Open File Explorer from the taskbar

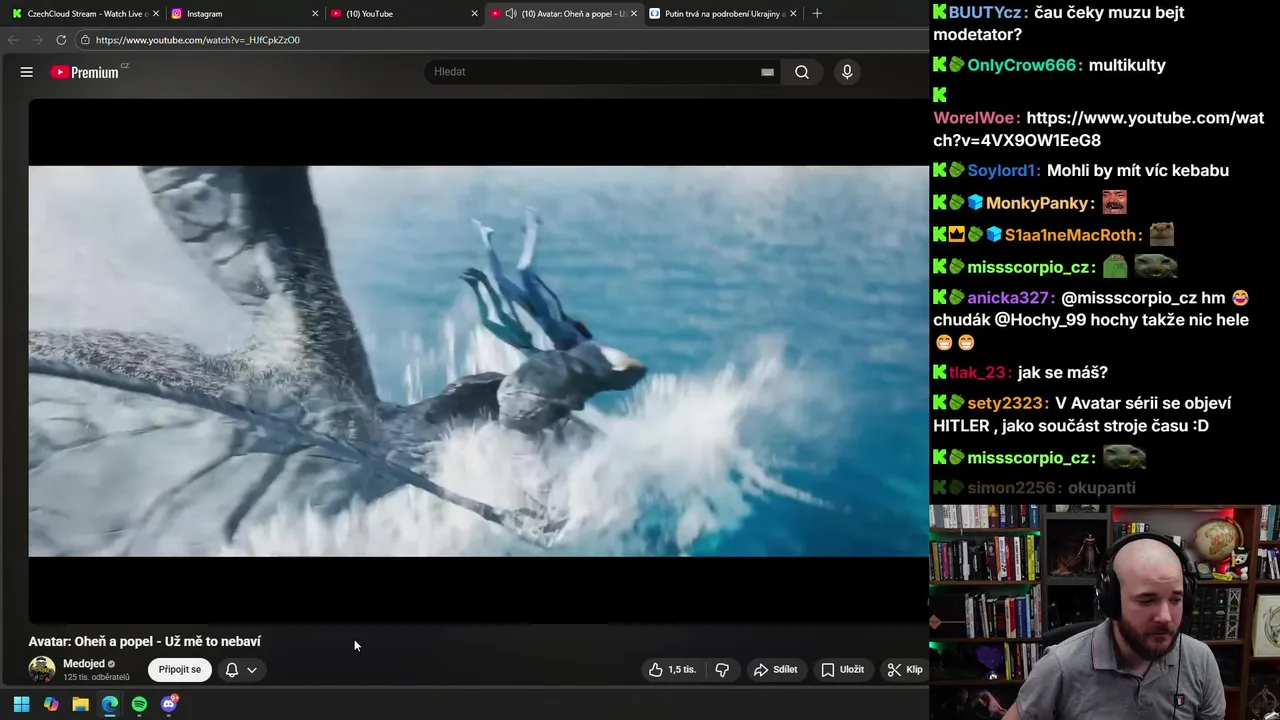[80, 704]
